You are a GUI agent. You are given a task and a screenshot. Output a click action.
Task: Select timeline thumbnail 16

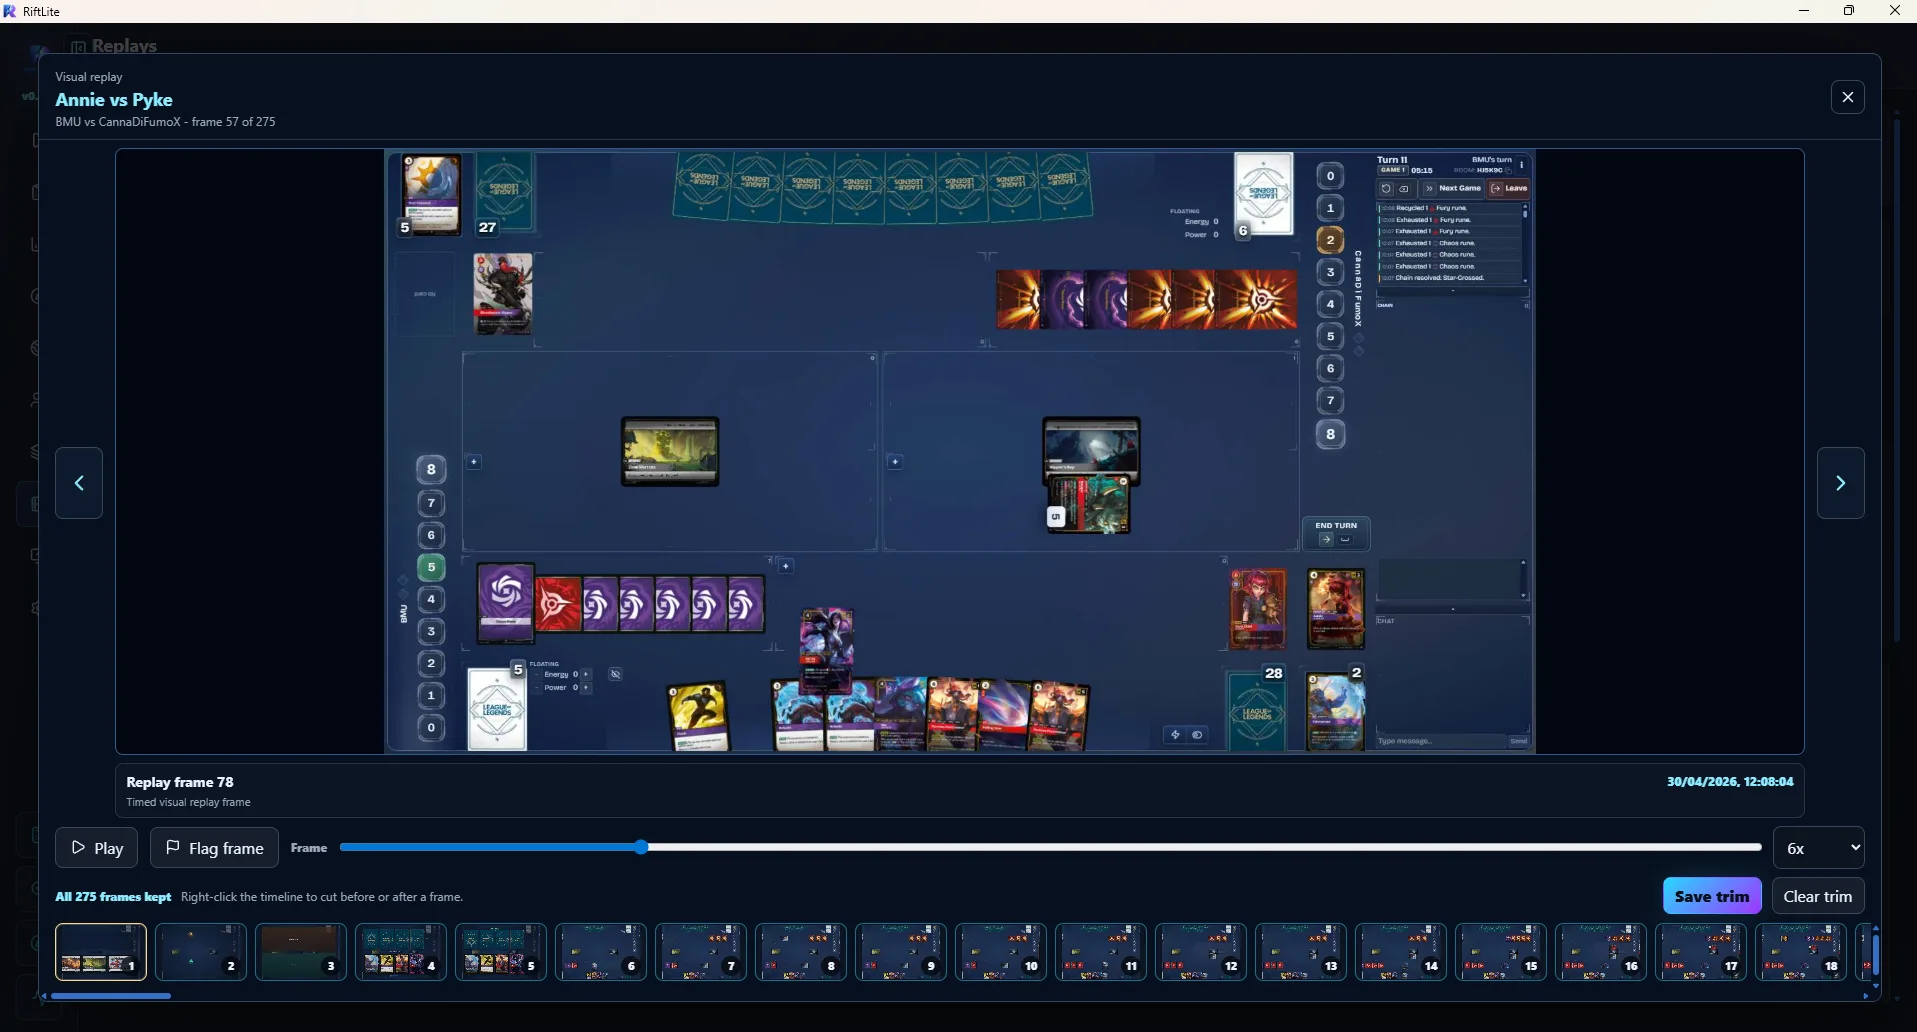coord(1601,952)
